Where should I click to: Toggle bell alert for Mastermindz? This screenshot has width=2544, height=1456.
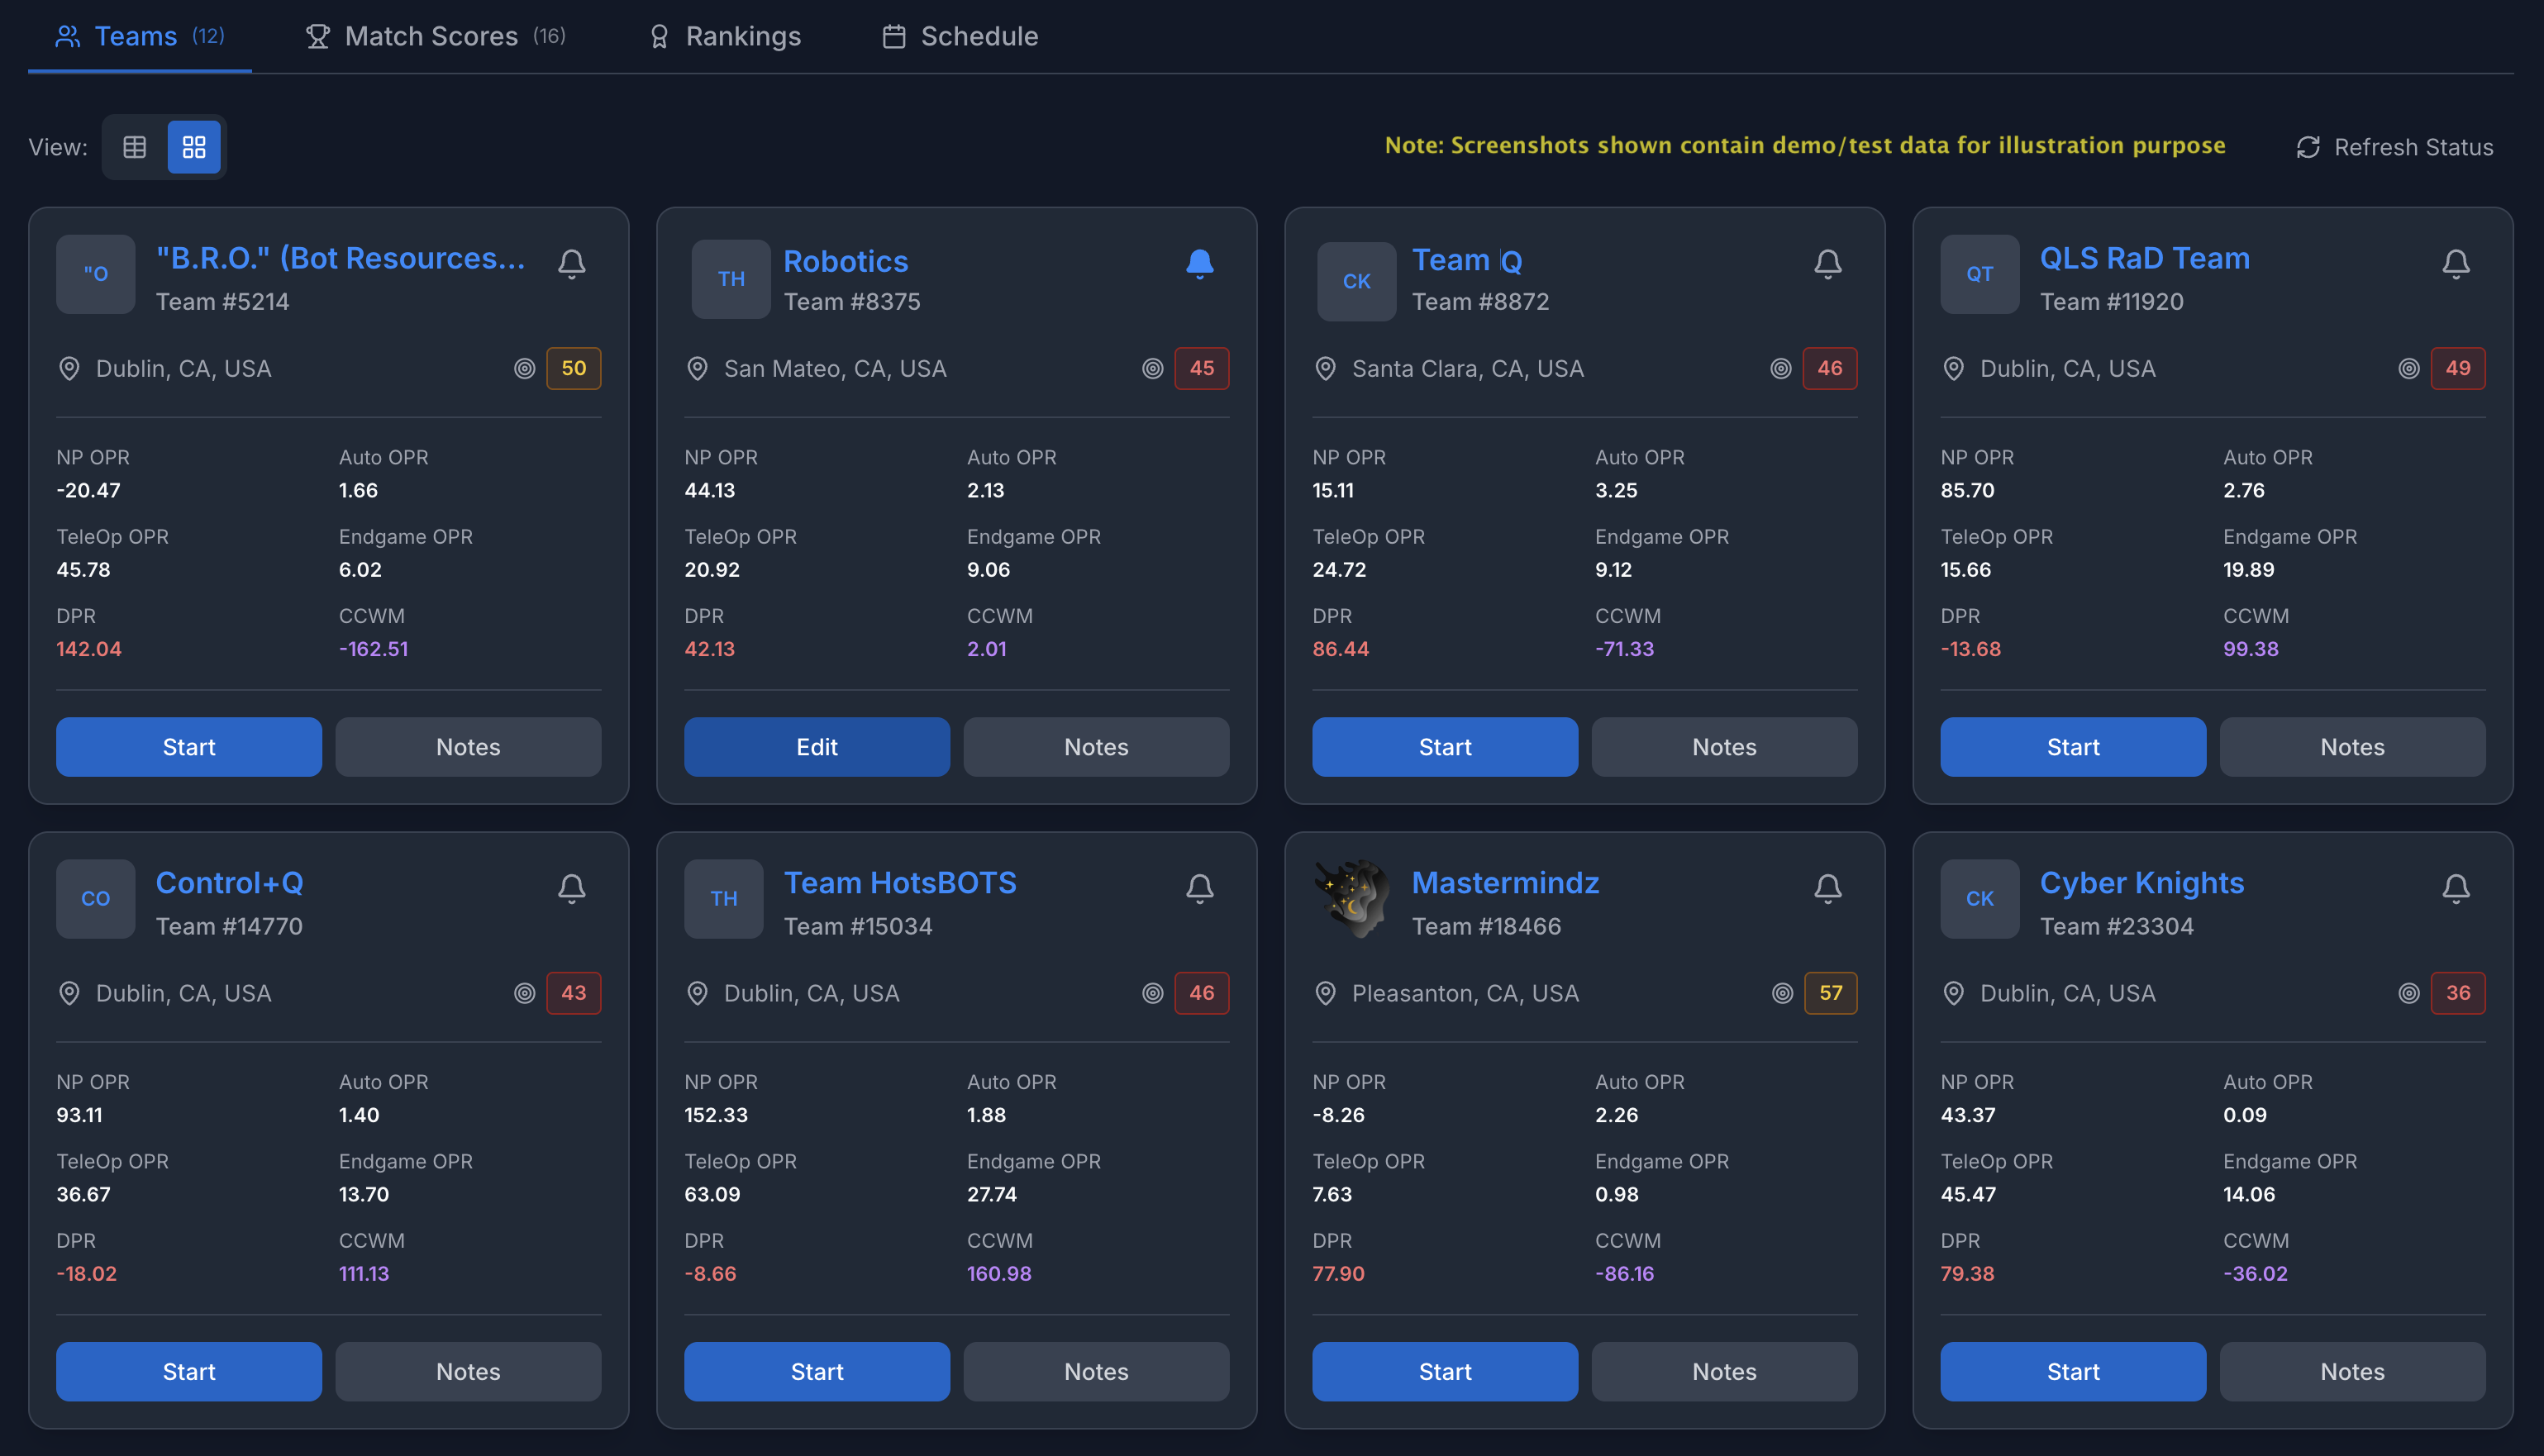pyautogui.click(x=1827, y=888)
